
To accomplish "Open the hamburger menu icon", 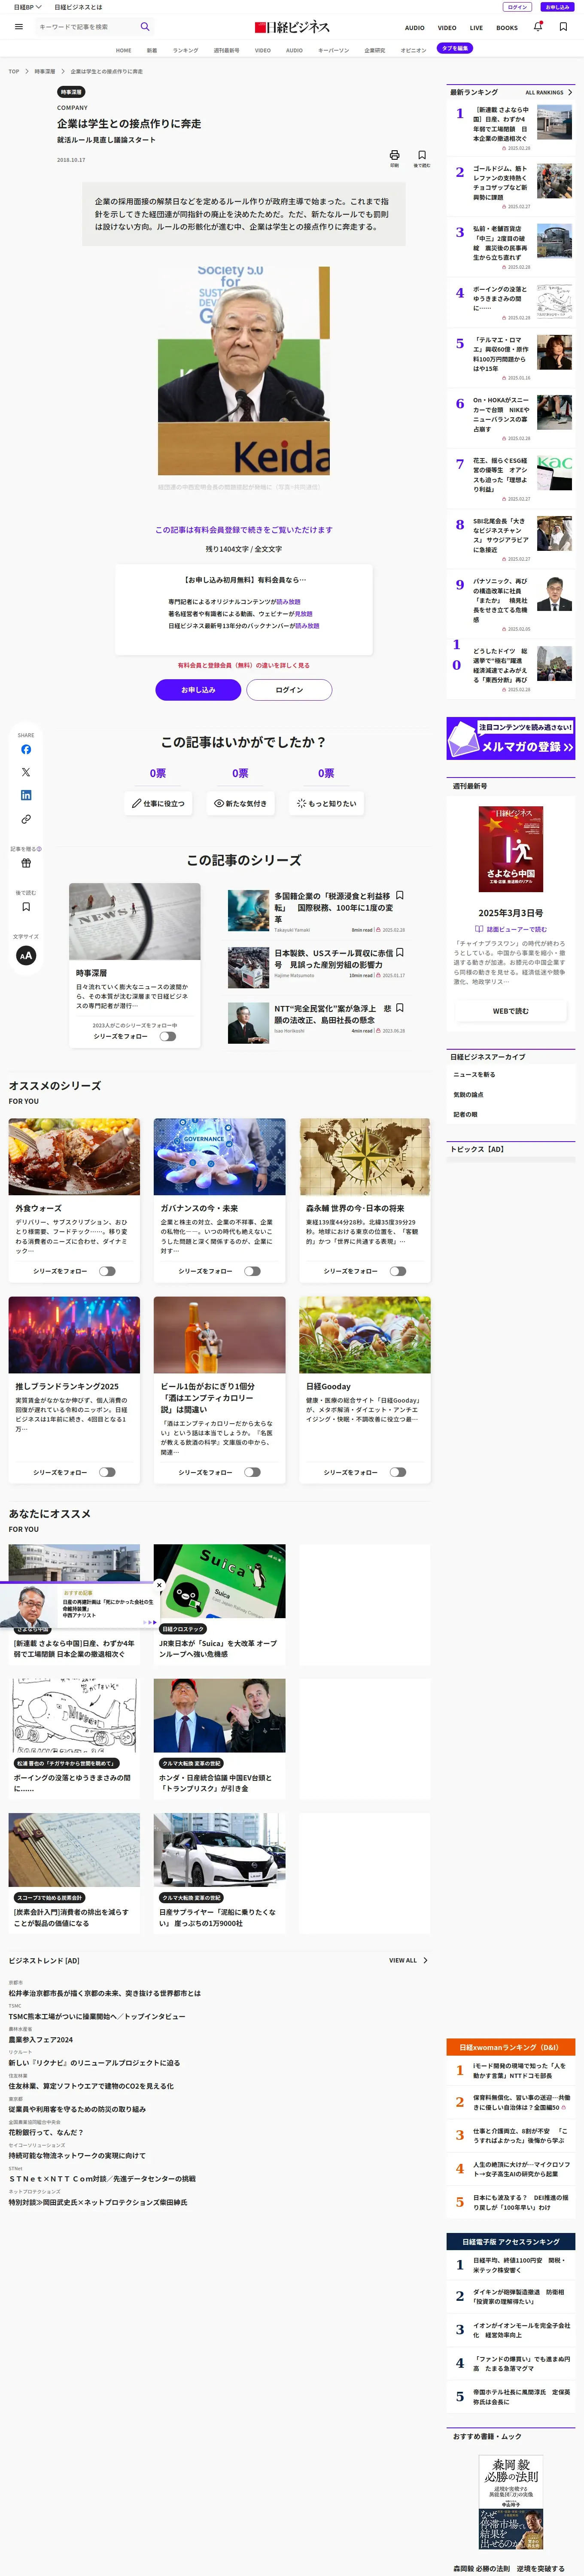I will (19, 27).
